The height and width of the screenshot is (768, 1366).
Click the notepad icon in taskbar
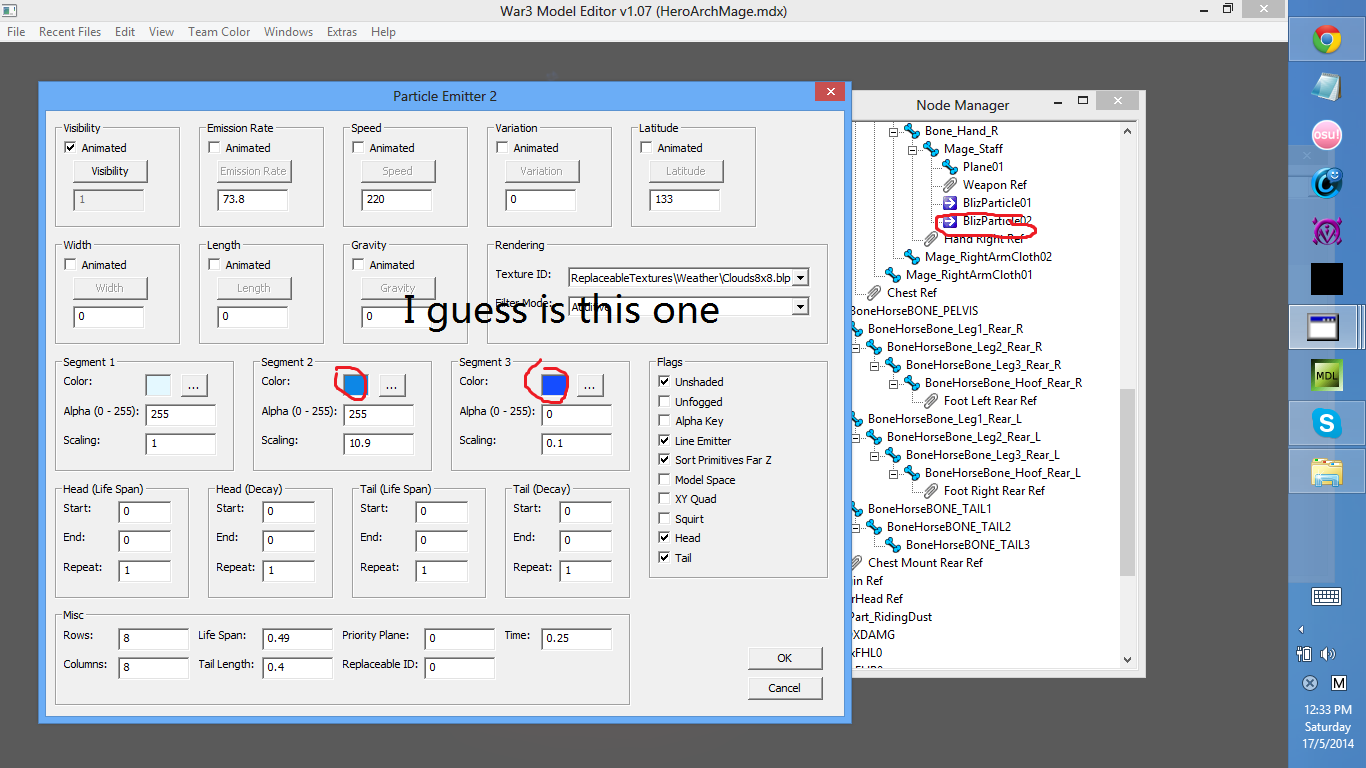pyautogui.click(x=1327, y=87)
